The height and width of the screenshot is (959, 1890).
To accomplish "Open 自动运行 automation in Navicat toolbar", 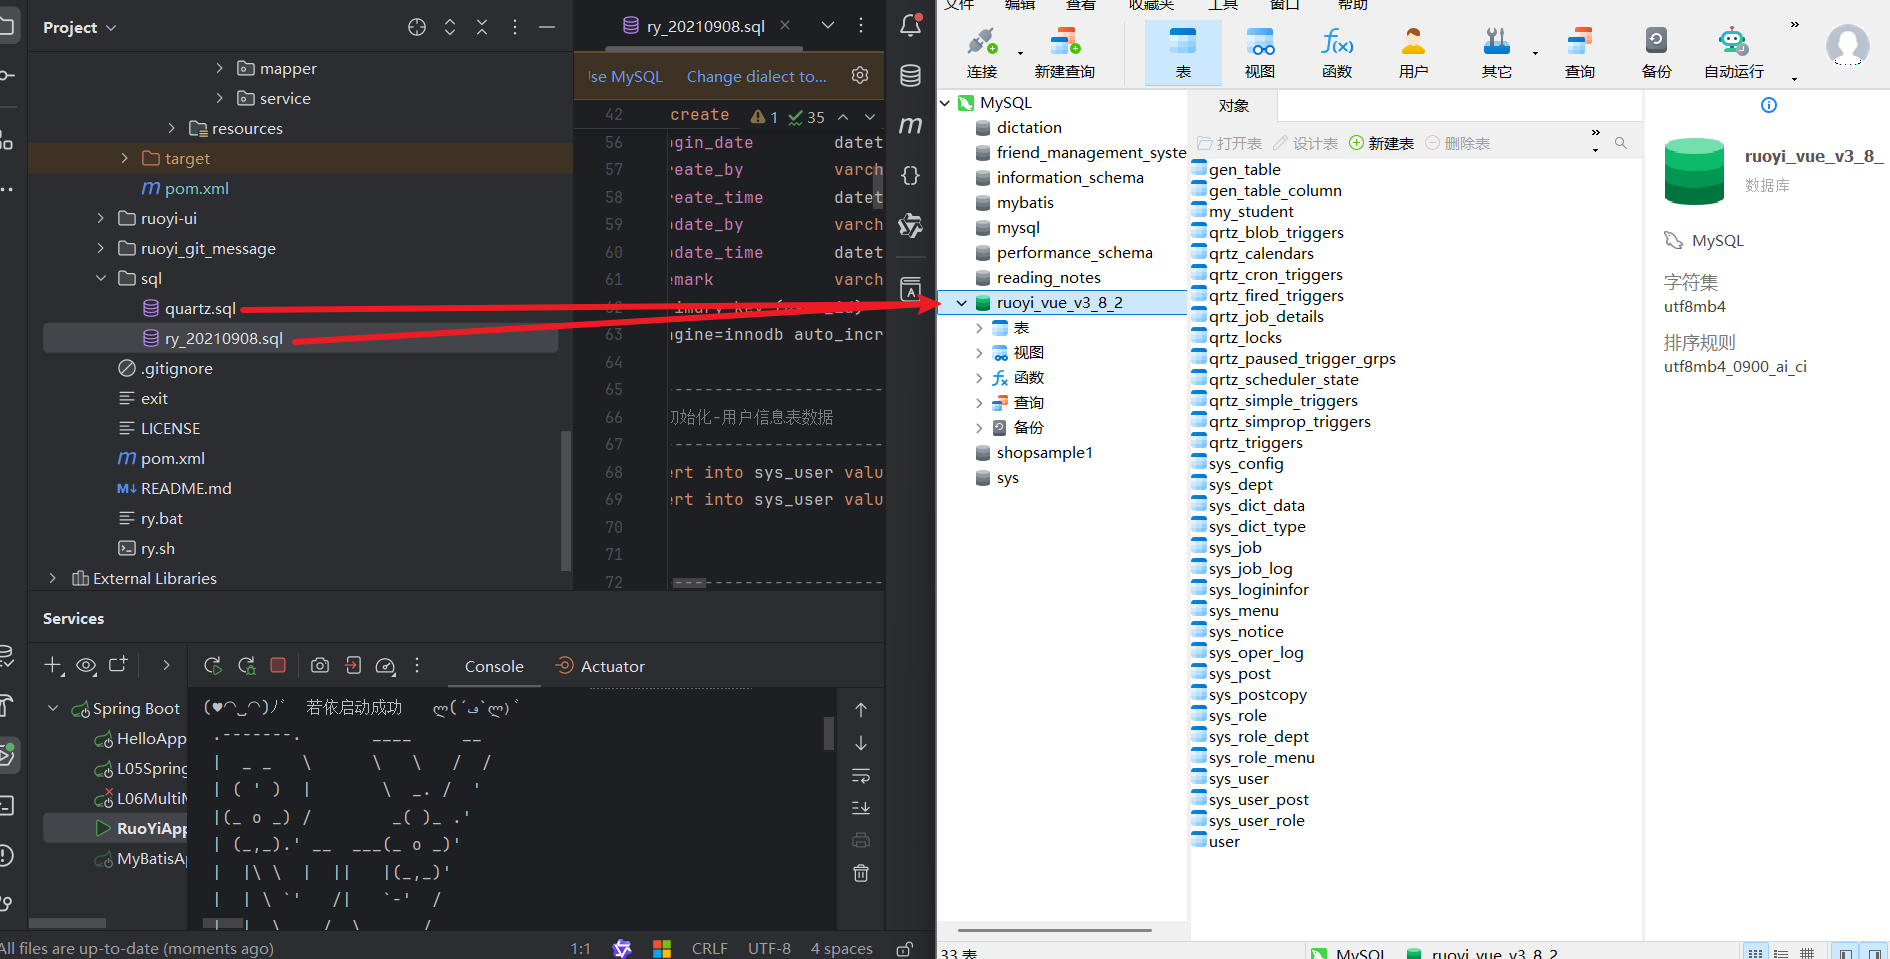I will [1734, 53].
